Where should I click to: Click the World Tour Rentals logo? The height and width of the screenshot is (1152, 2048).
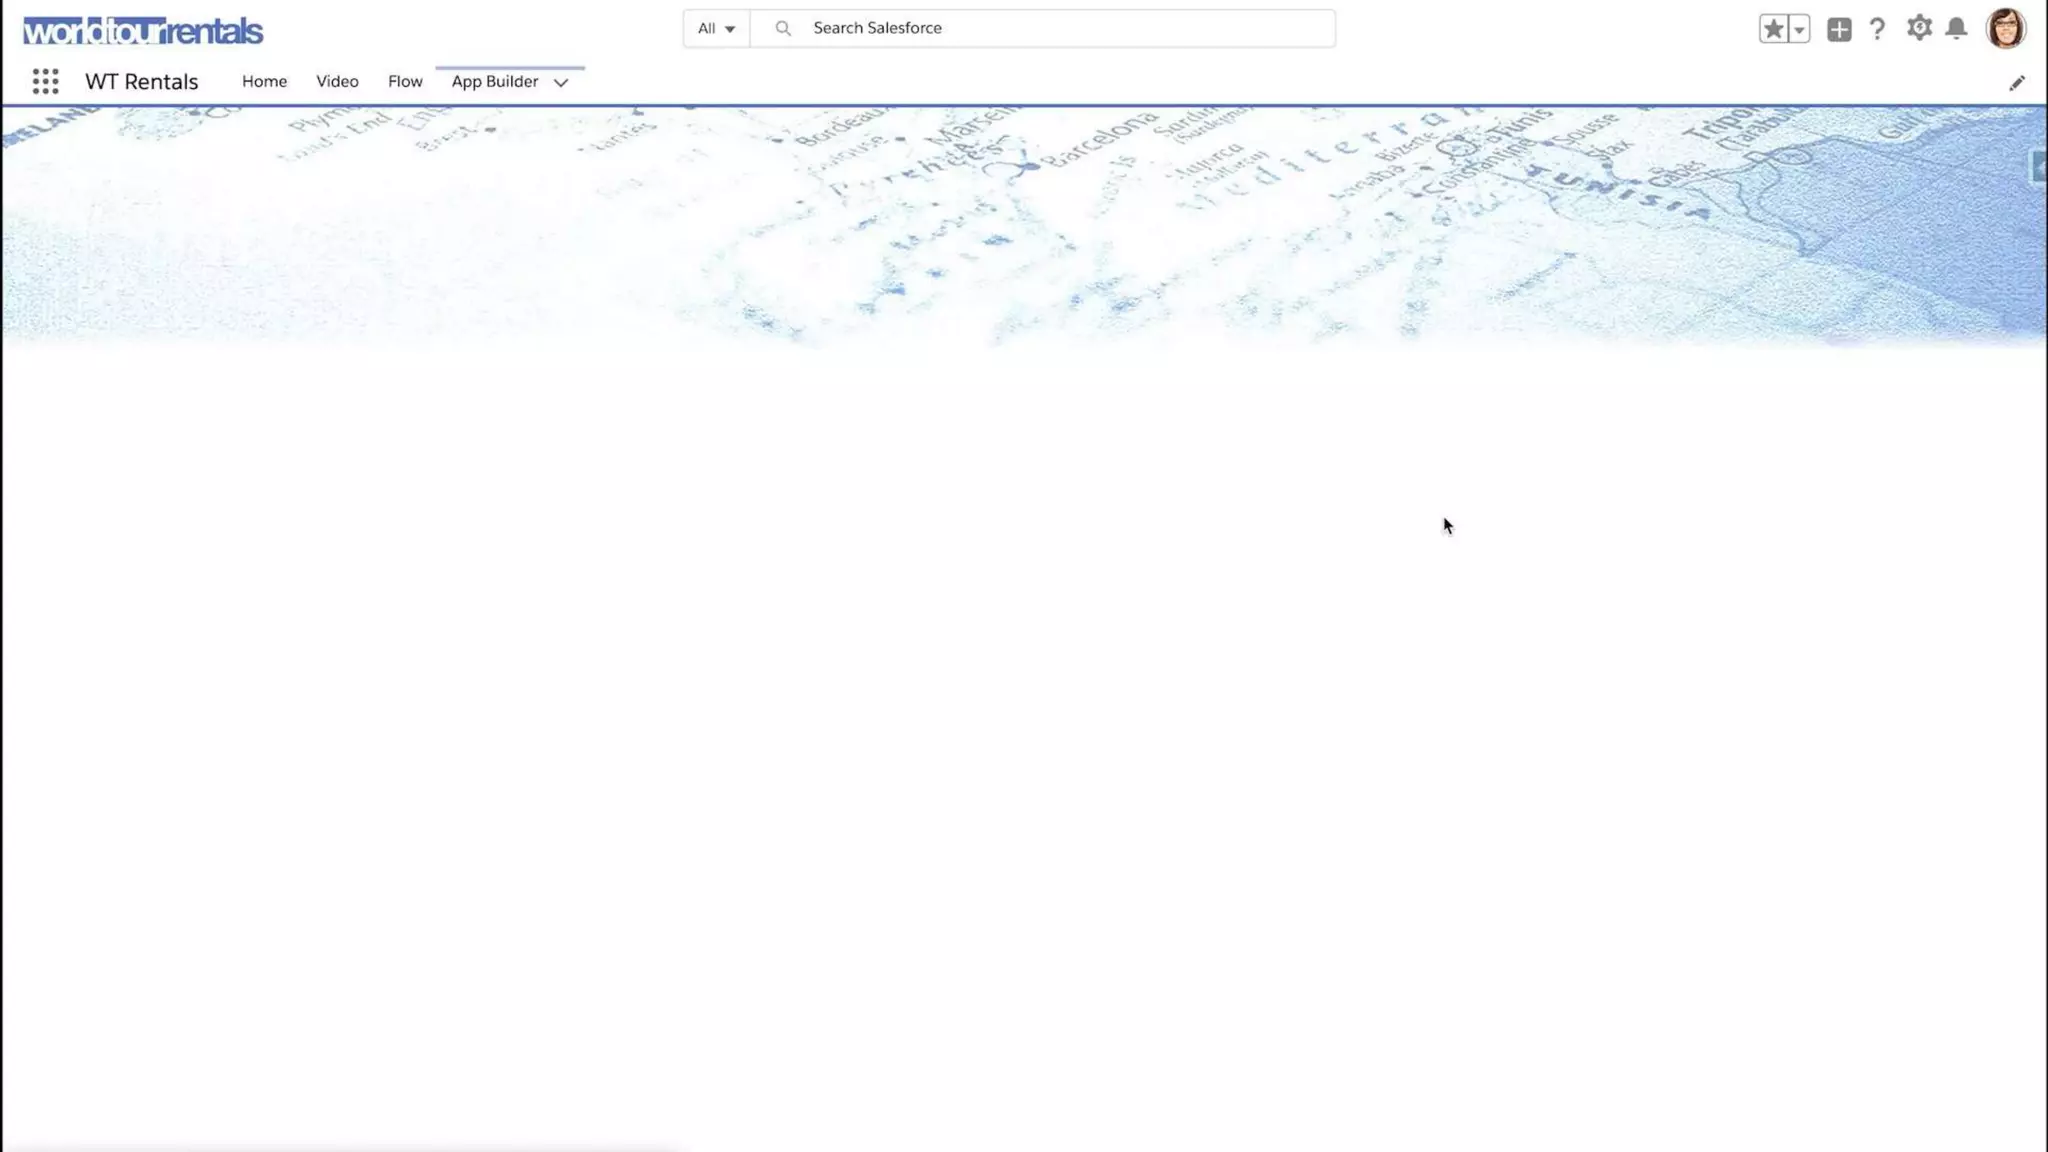(143, 31)
